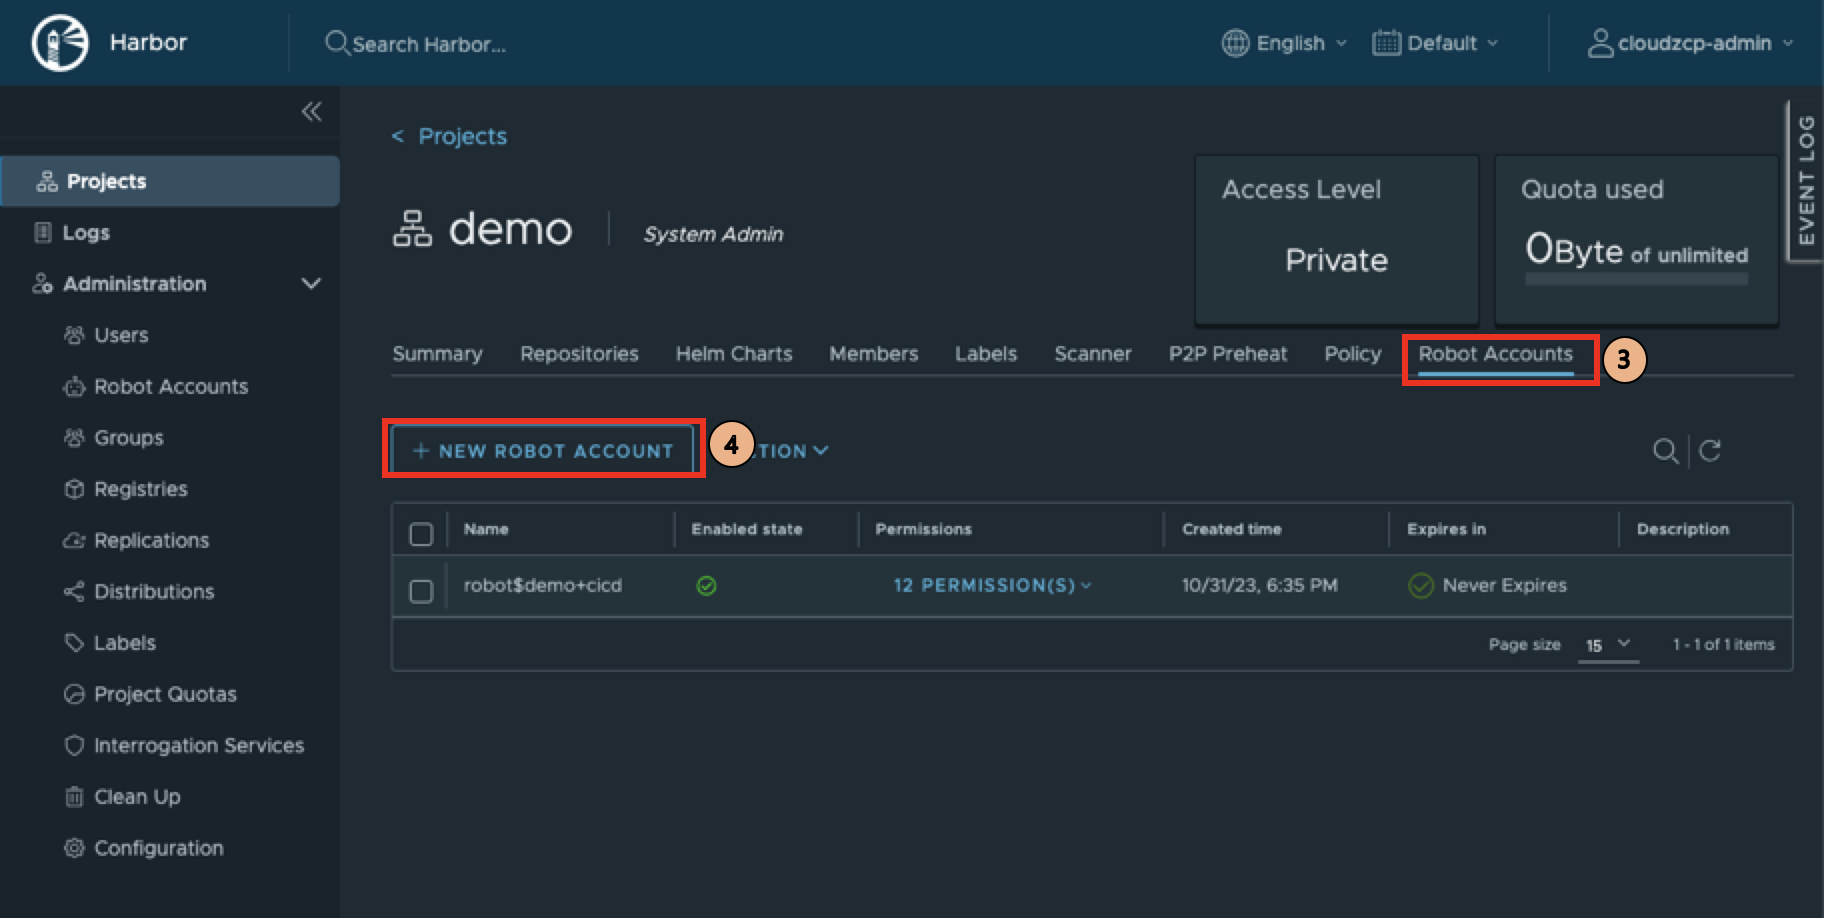1824x918 pixels.
Task: Click the globe language icon
Action: (1236, 43)
